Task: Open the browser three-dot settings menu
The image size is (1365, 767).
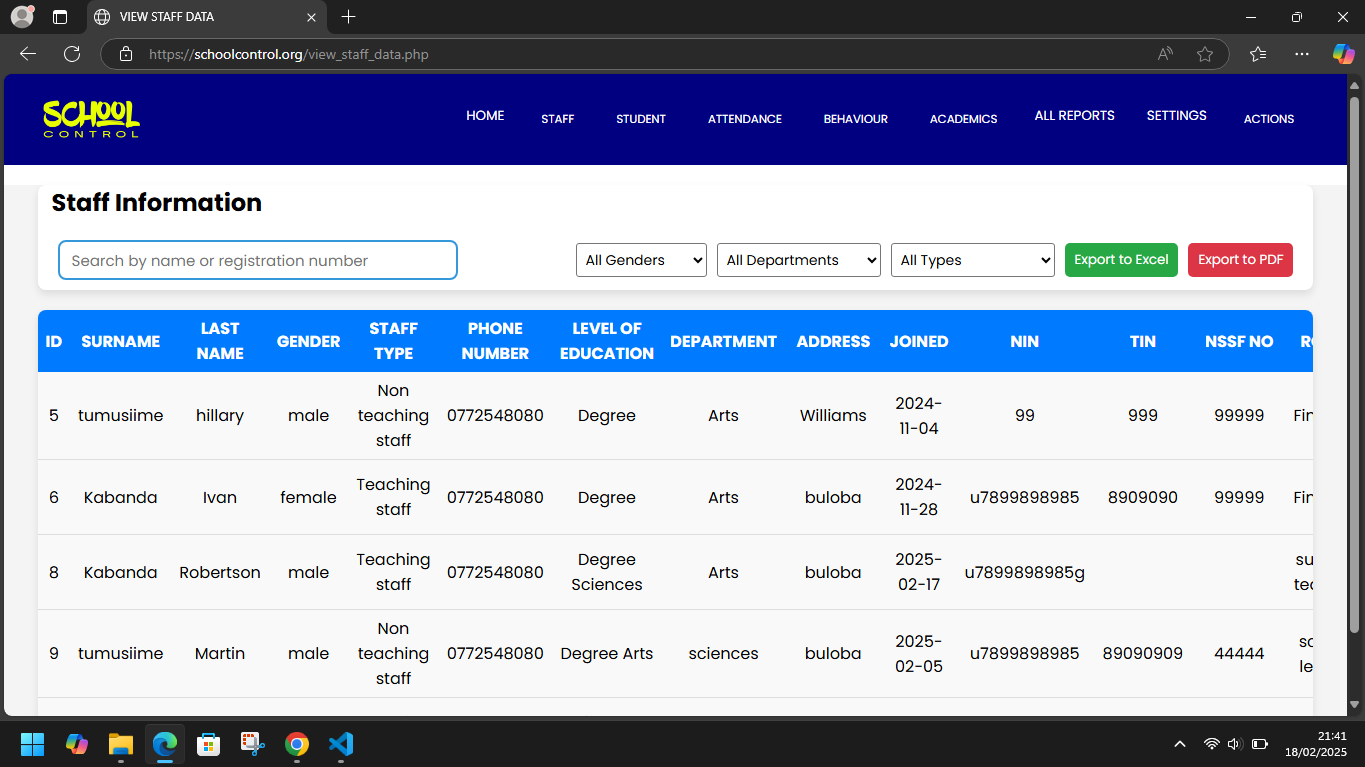Action: pyautogui.click(x=1301, y=54)
